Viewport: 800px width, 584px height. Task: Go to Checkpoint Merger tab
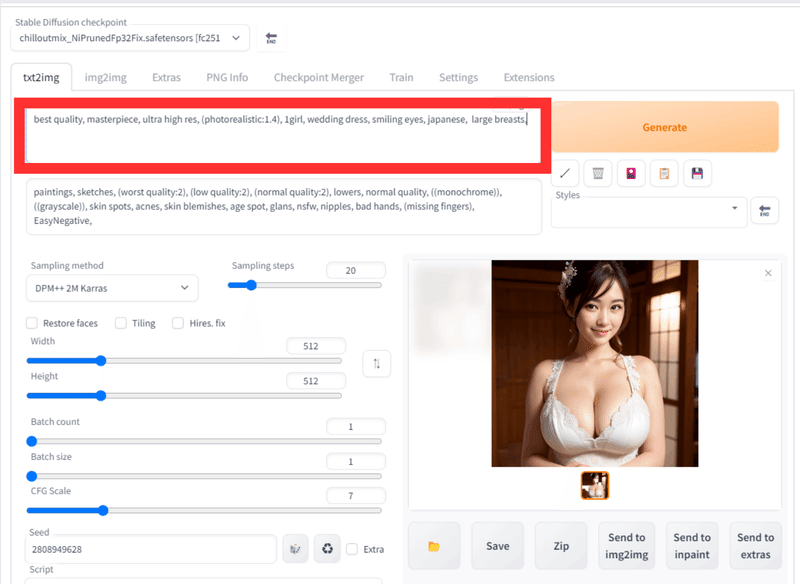coord(319,78)
